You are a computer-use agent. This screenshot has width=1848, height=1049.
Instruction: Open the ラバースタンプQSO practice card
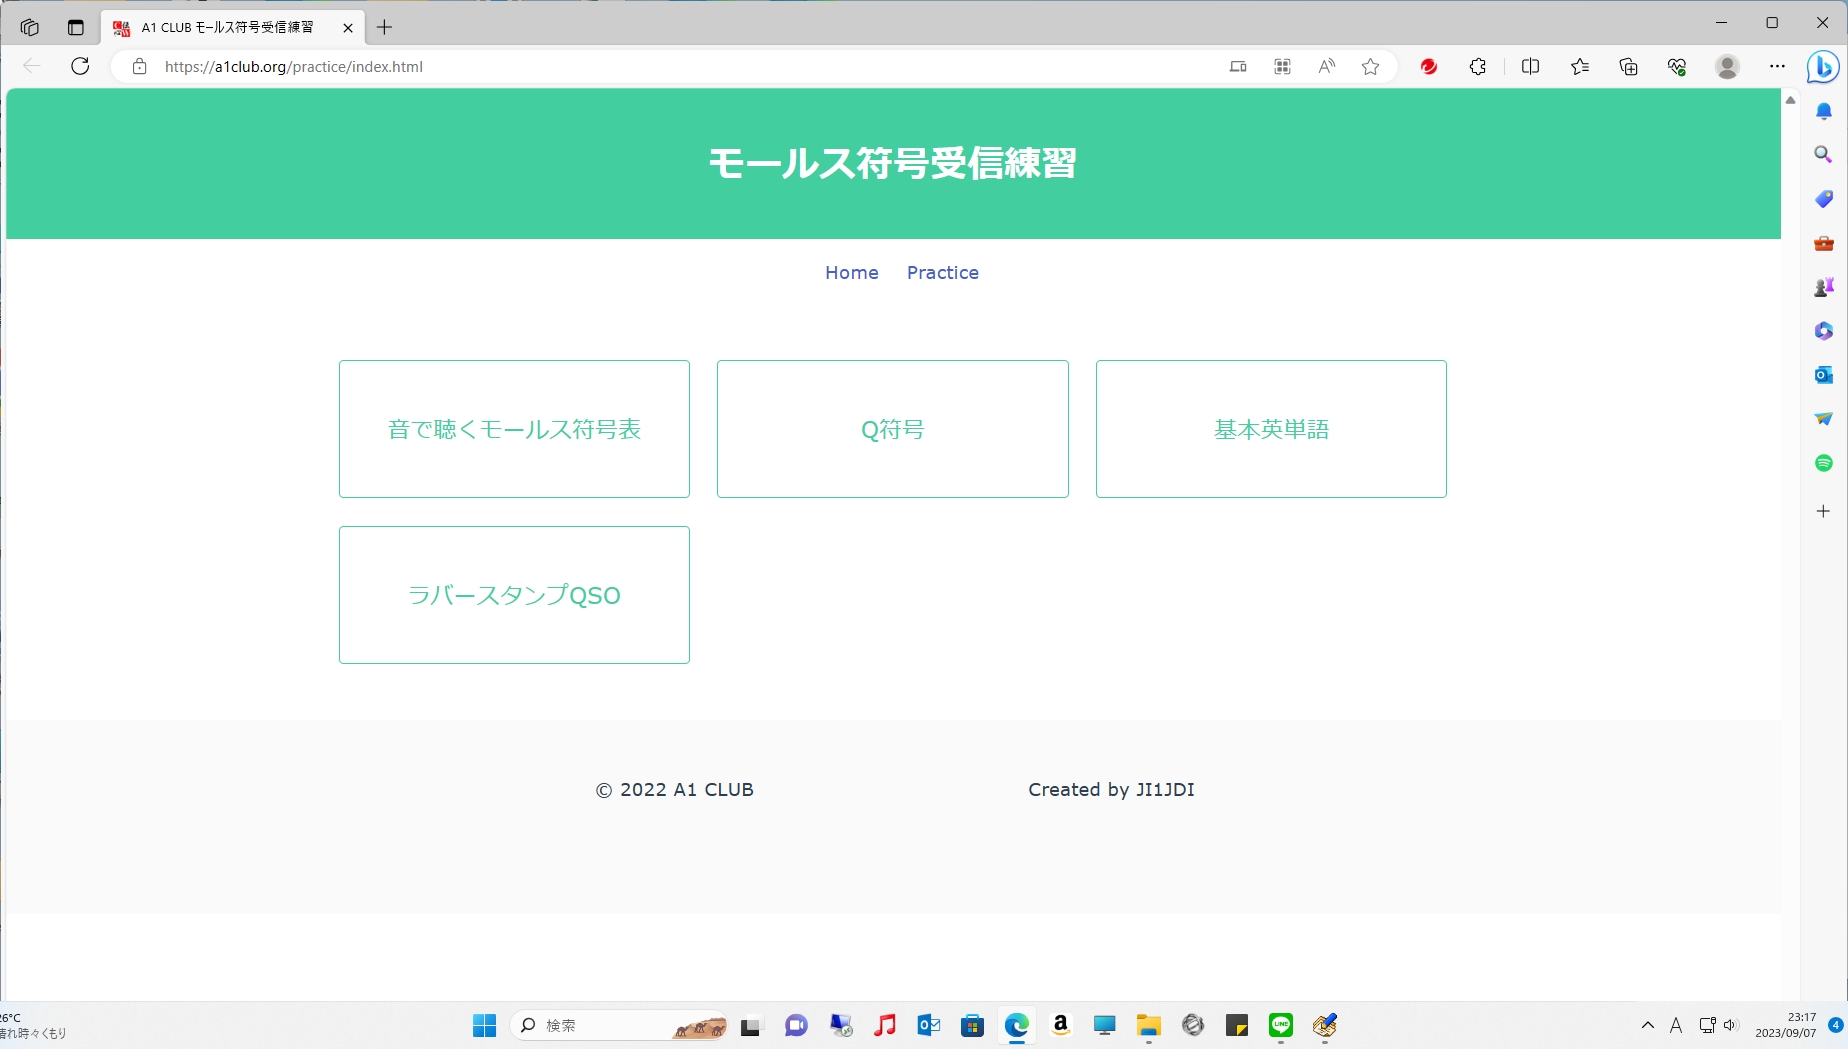pos(514,595)
